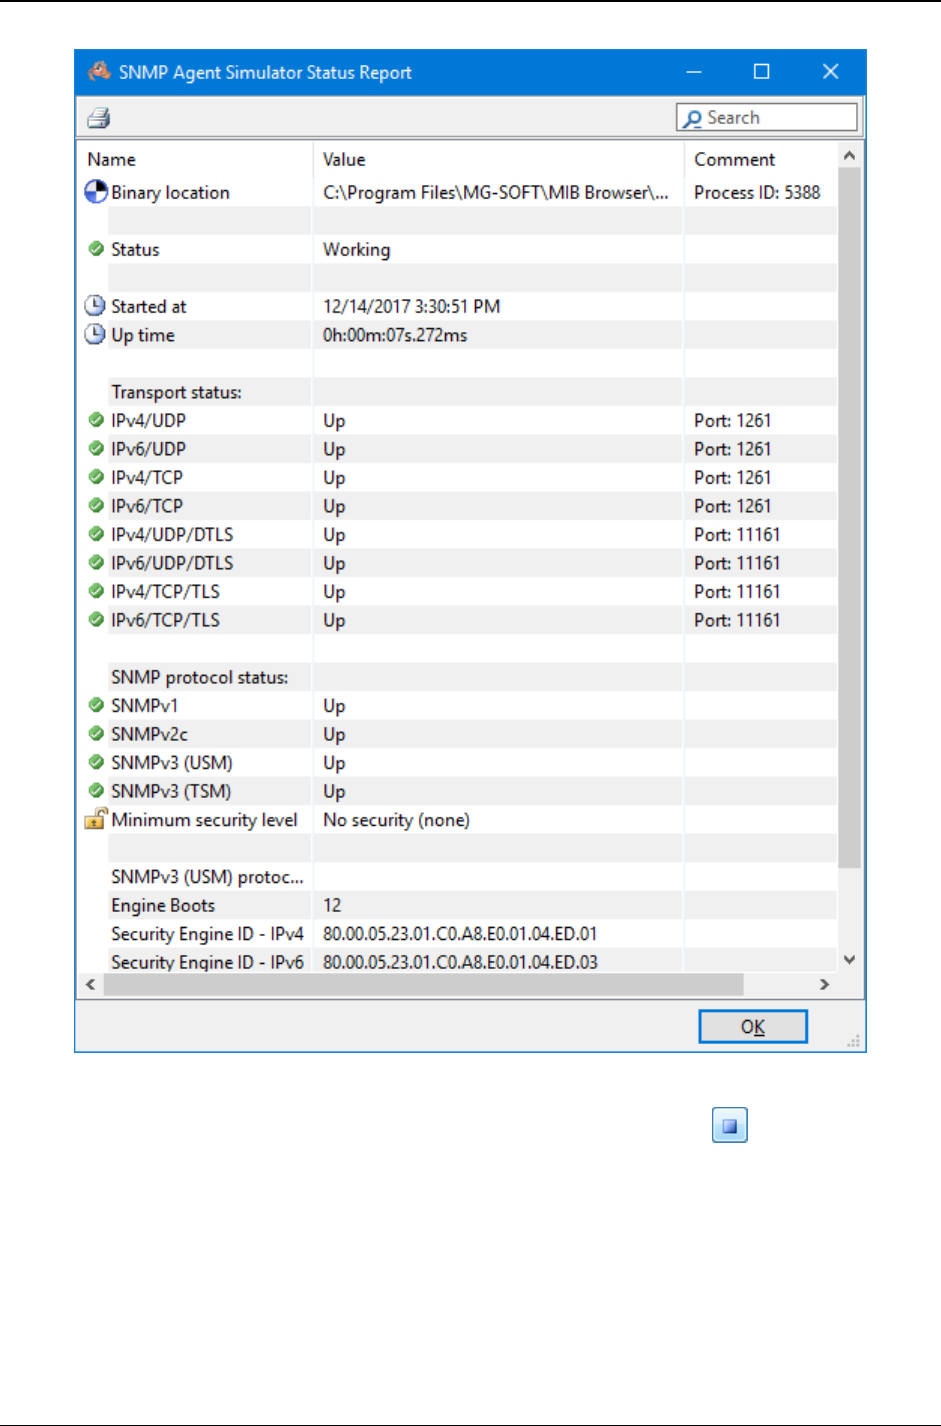Screen dimensions: 941x1426
Task: Select the 'Up' value for SNMPv2c
Action: 334,735
